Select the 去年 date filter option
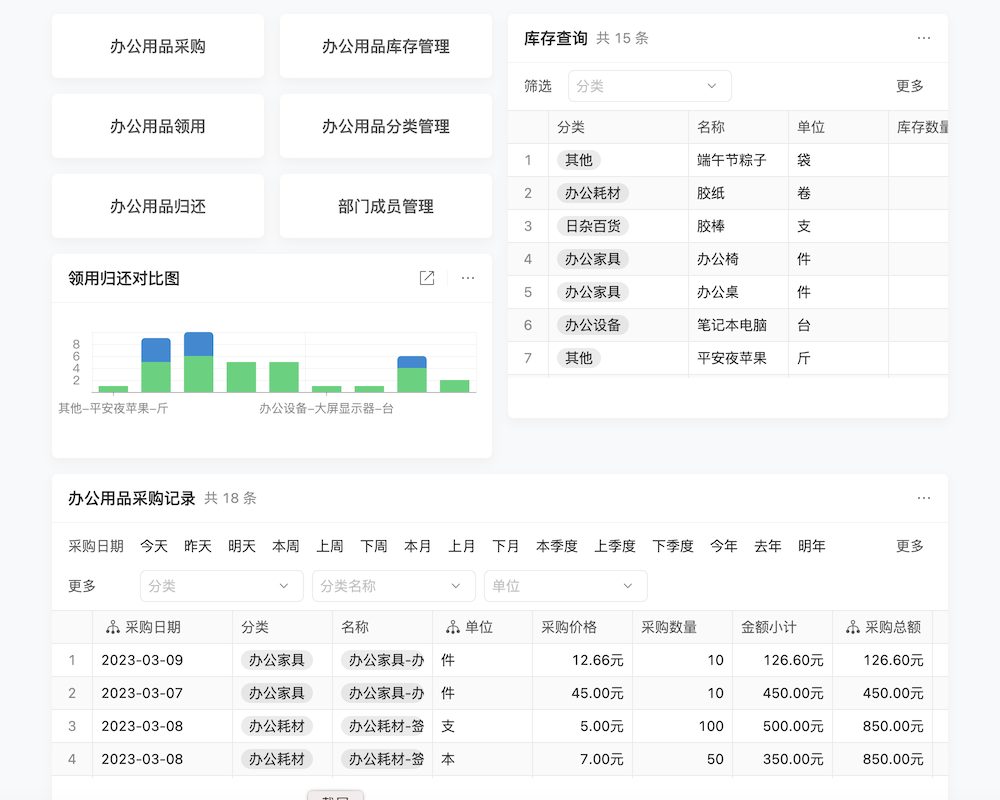Screen dimensions: 1000x800 [x=767, y=546]
